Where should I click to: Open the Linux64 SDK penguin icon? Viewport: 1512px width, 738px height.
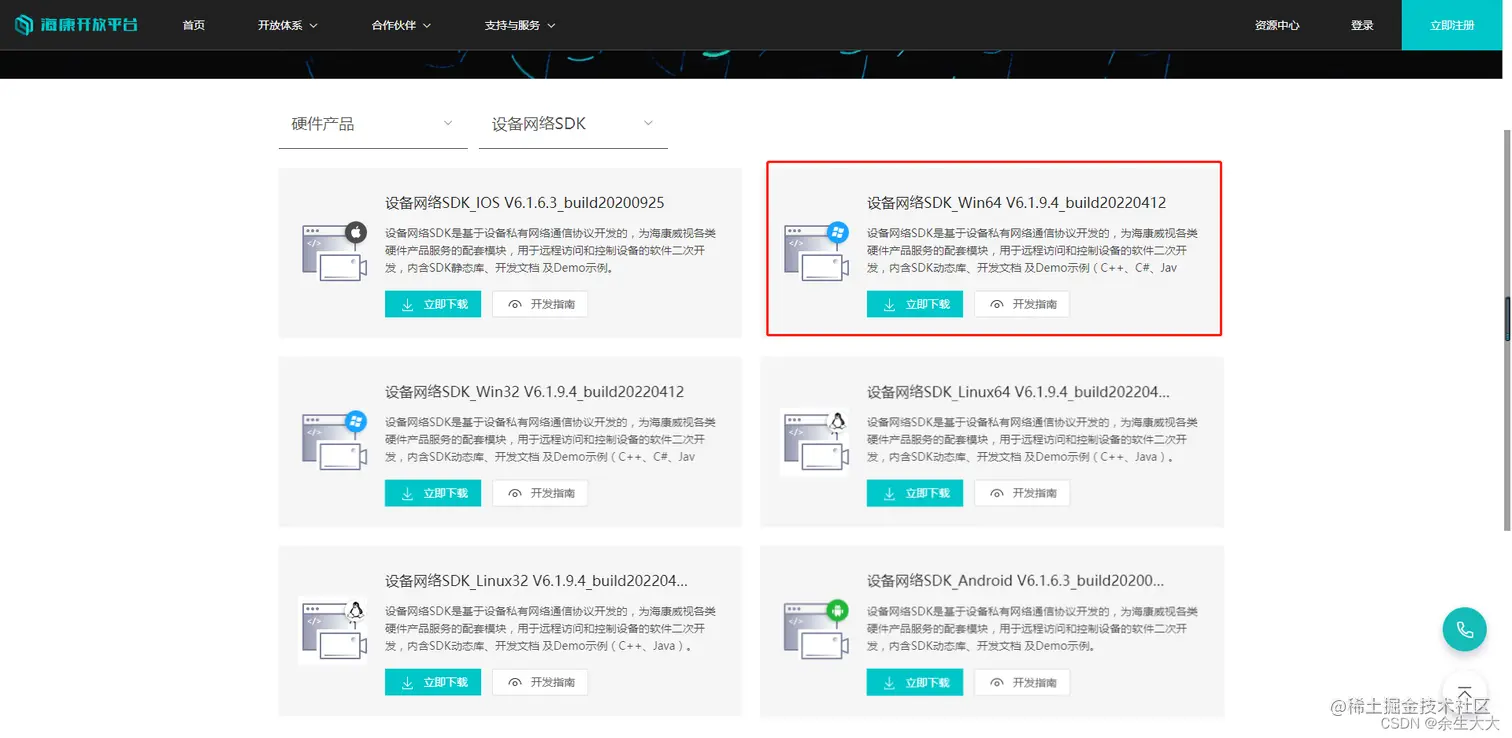pyautogui.click(x=816, y=440)
